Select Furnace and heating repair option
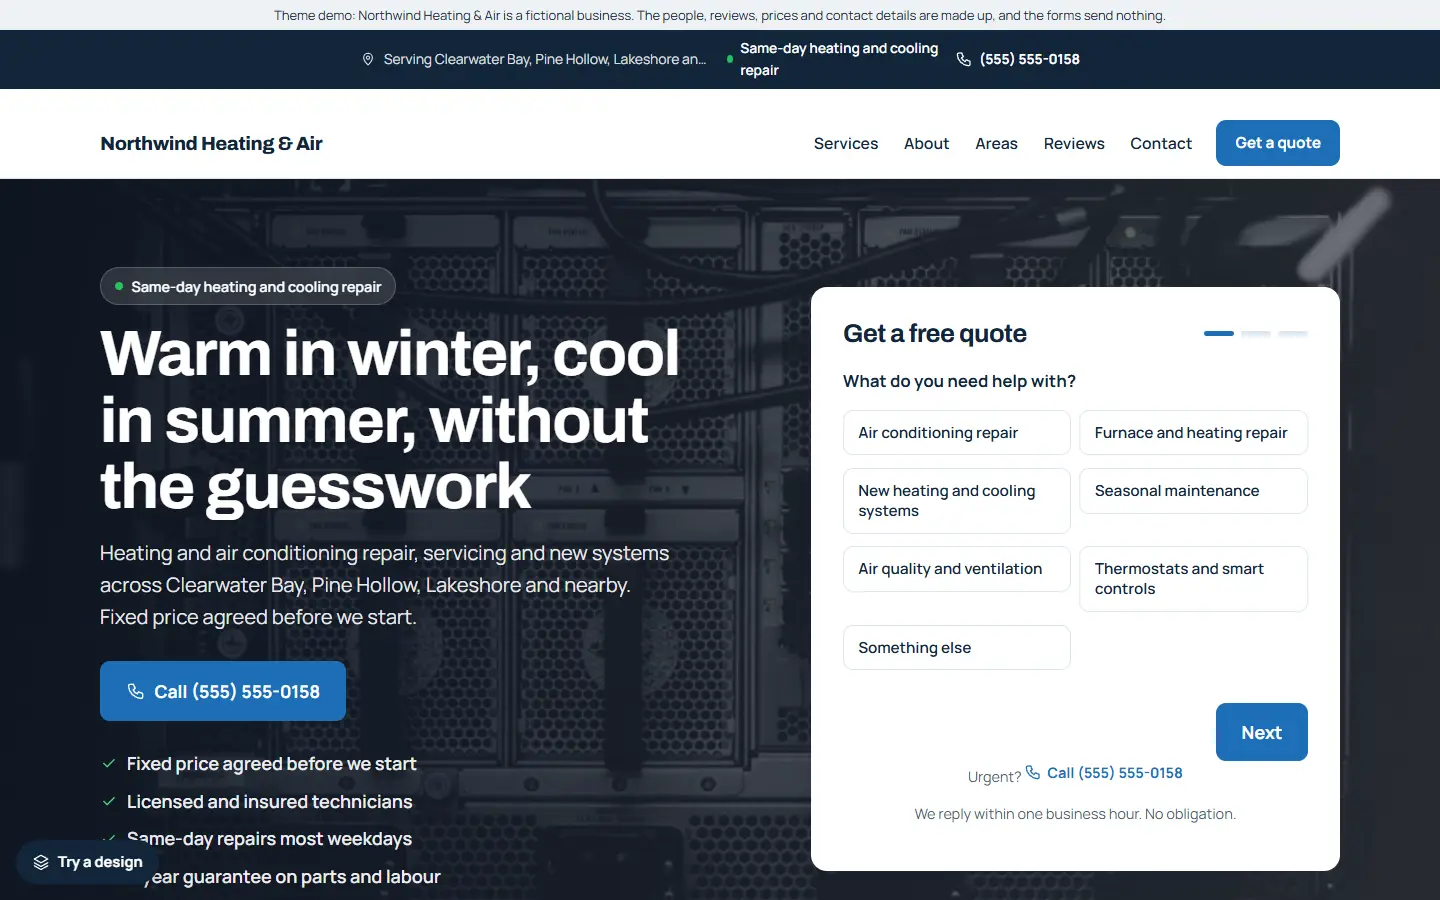The height and width of the screenshot is (900, 1440). pyautogui.click(x=1193, y=433)
